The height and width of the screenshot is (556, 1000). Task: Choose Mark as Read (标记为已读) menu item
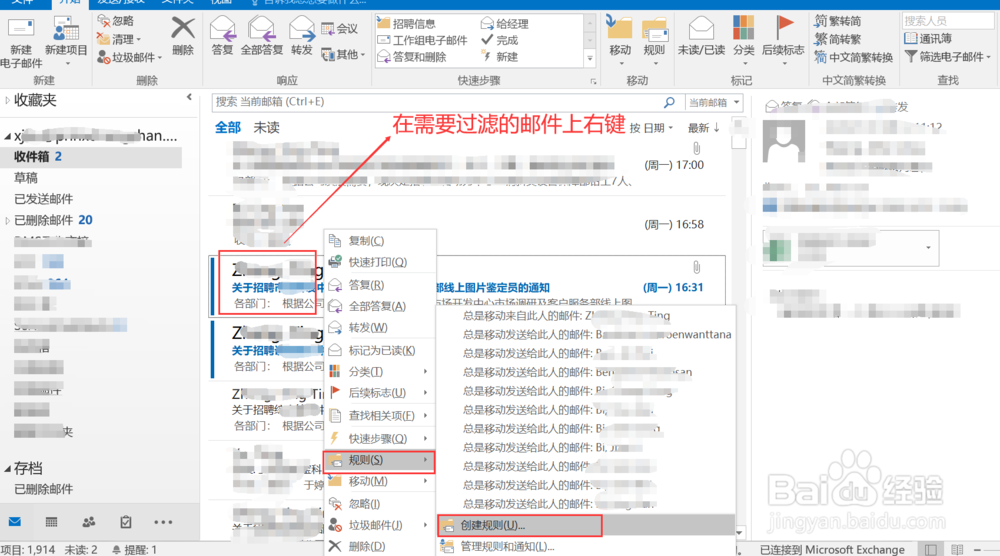(380, 351)
